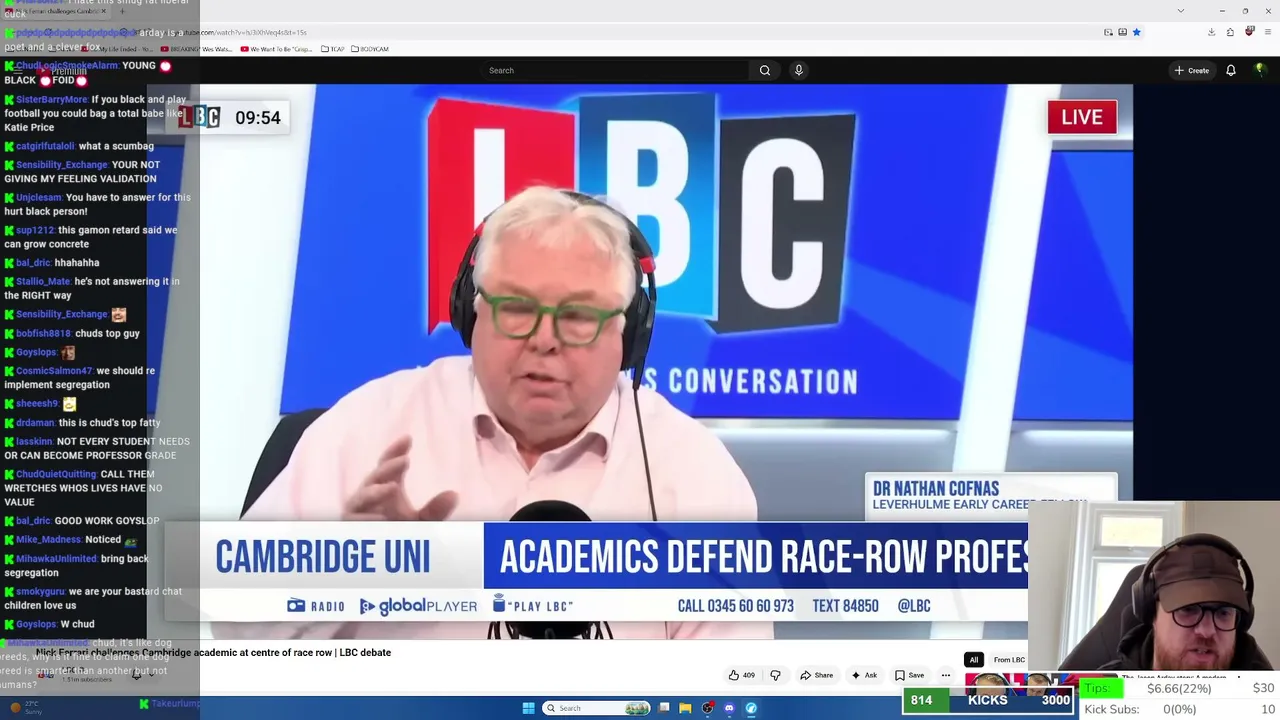This screenshot has width=1280, height=720.
Task: Click username Stallio_Mate in chat
Action: click(x=43, y=282)
